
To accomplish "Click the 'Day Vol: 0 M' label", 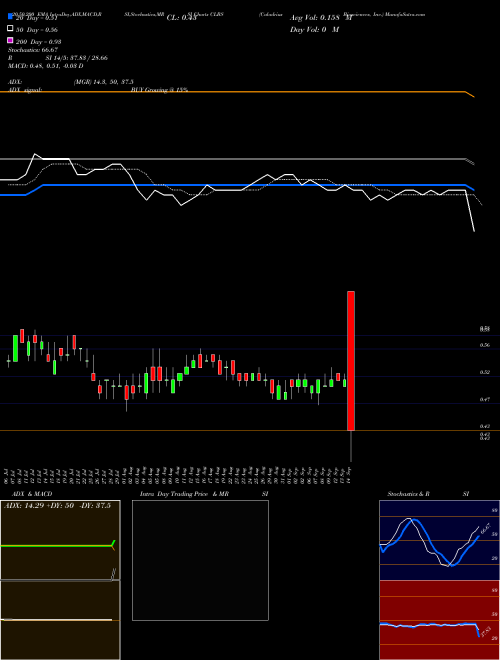I will (314, 29).
